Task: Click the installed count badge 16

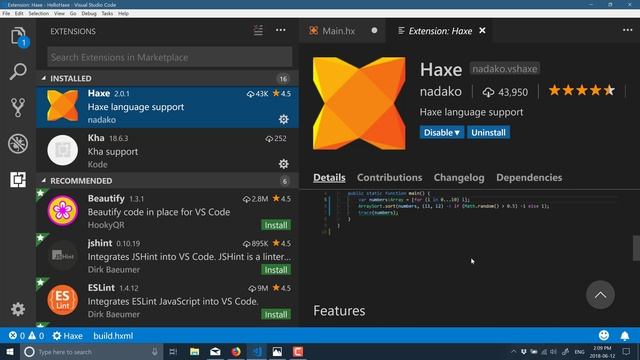Action: [x=283, y=78]
